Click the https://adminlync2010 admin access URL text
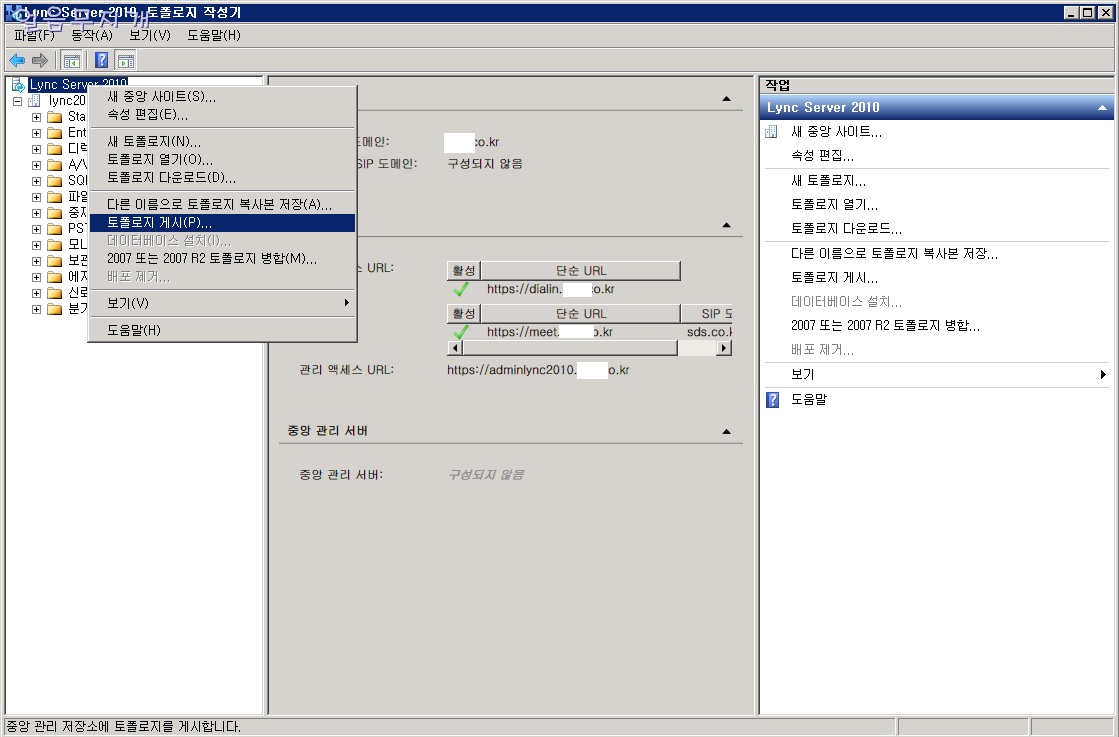 (538, 370)
